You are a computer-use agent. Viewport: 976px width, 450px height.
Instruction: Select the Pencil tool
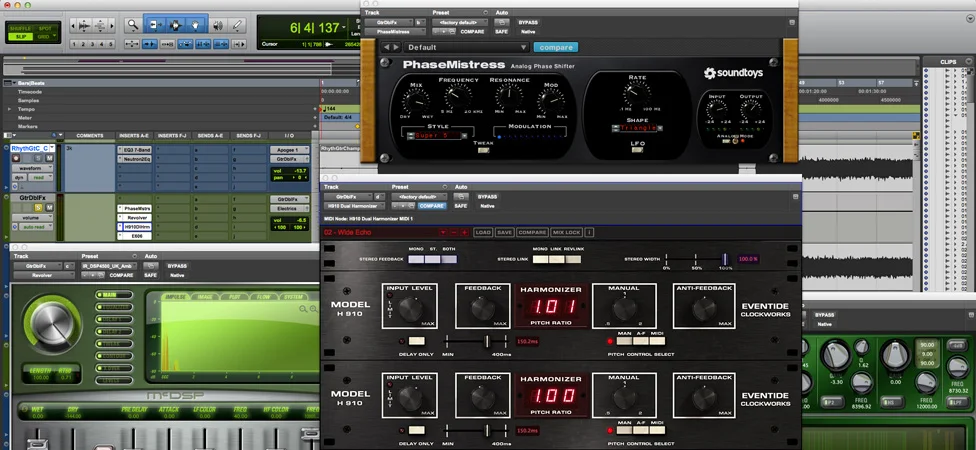[x=237, y=26]
